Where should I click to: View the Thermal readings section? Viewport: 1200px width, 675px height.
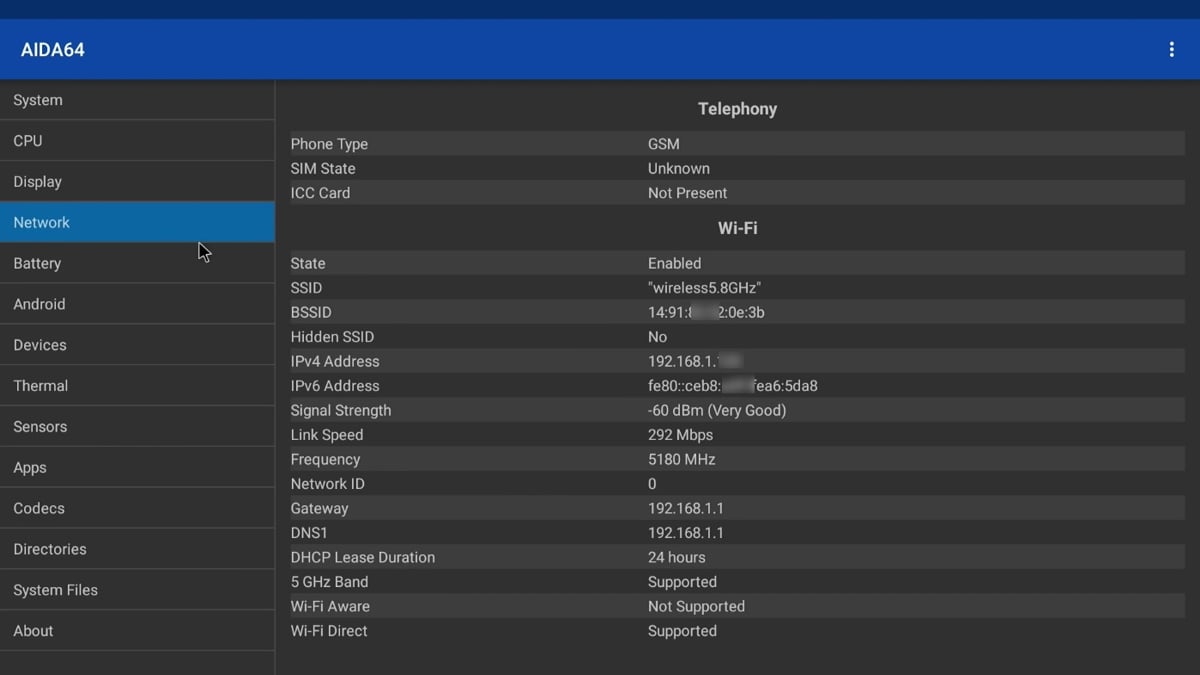tap(137, 386)
